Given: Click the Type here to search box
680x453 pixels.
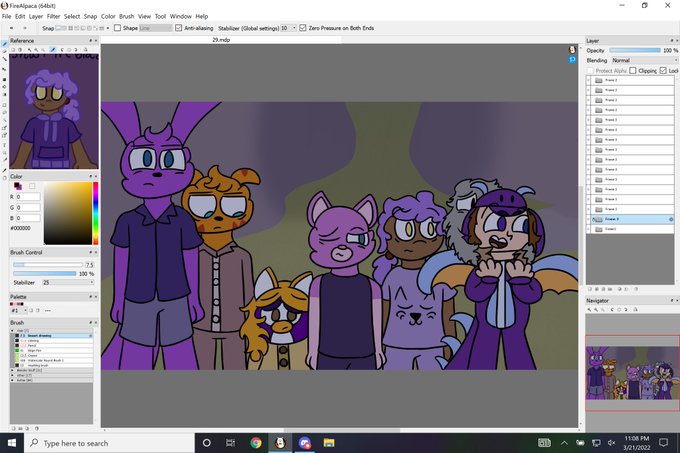Looking at the screenshot, I should tap(109, 443).
